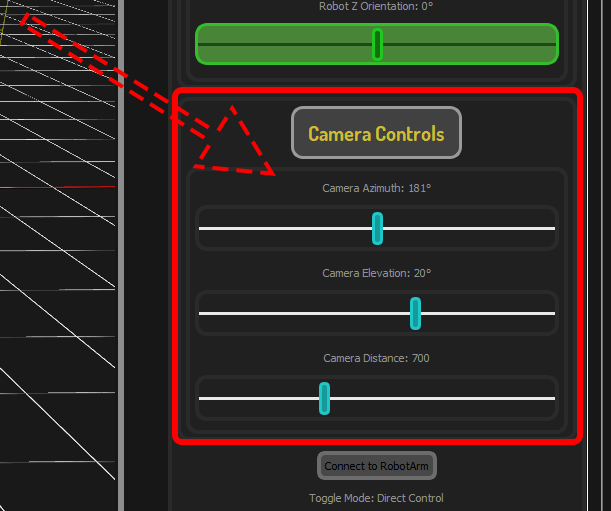
Task: Click Camera Distance track right of handle
Action: click(440, 398)
